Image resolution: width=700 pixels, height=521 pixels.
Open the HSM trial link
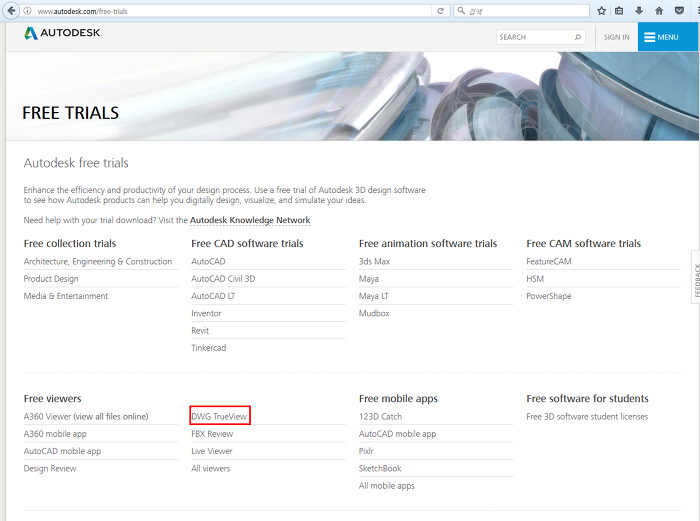coord(535,279)
